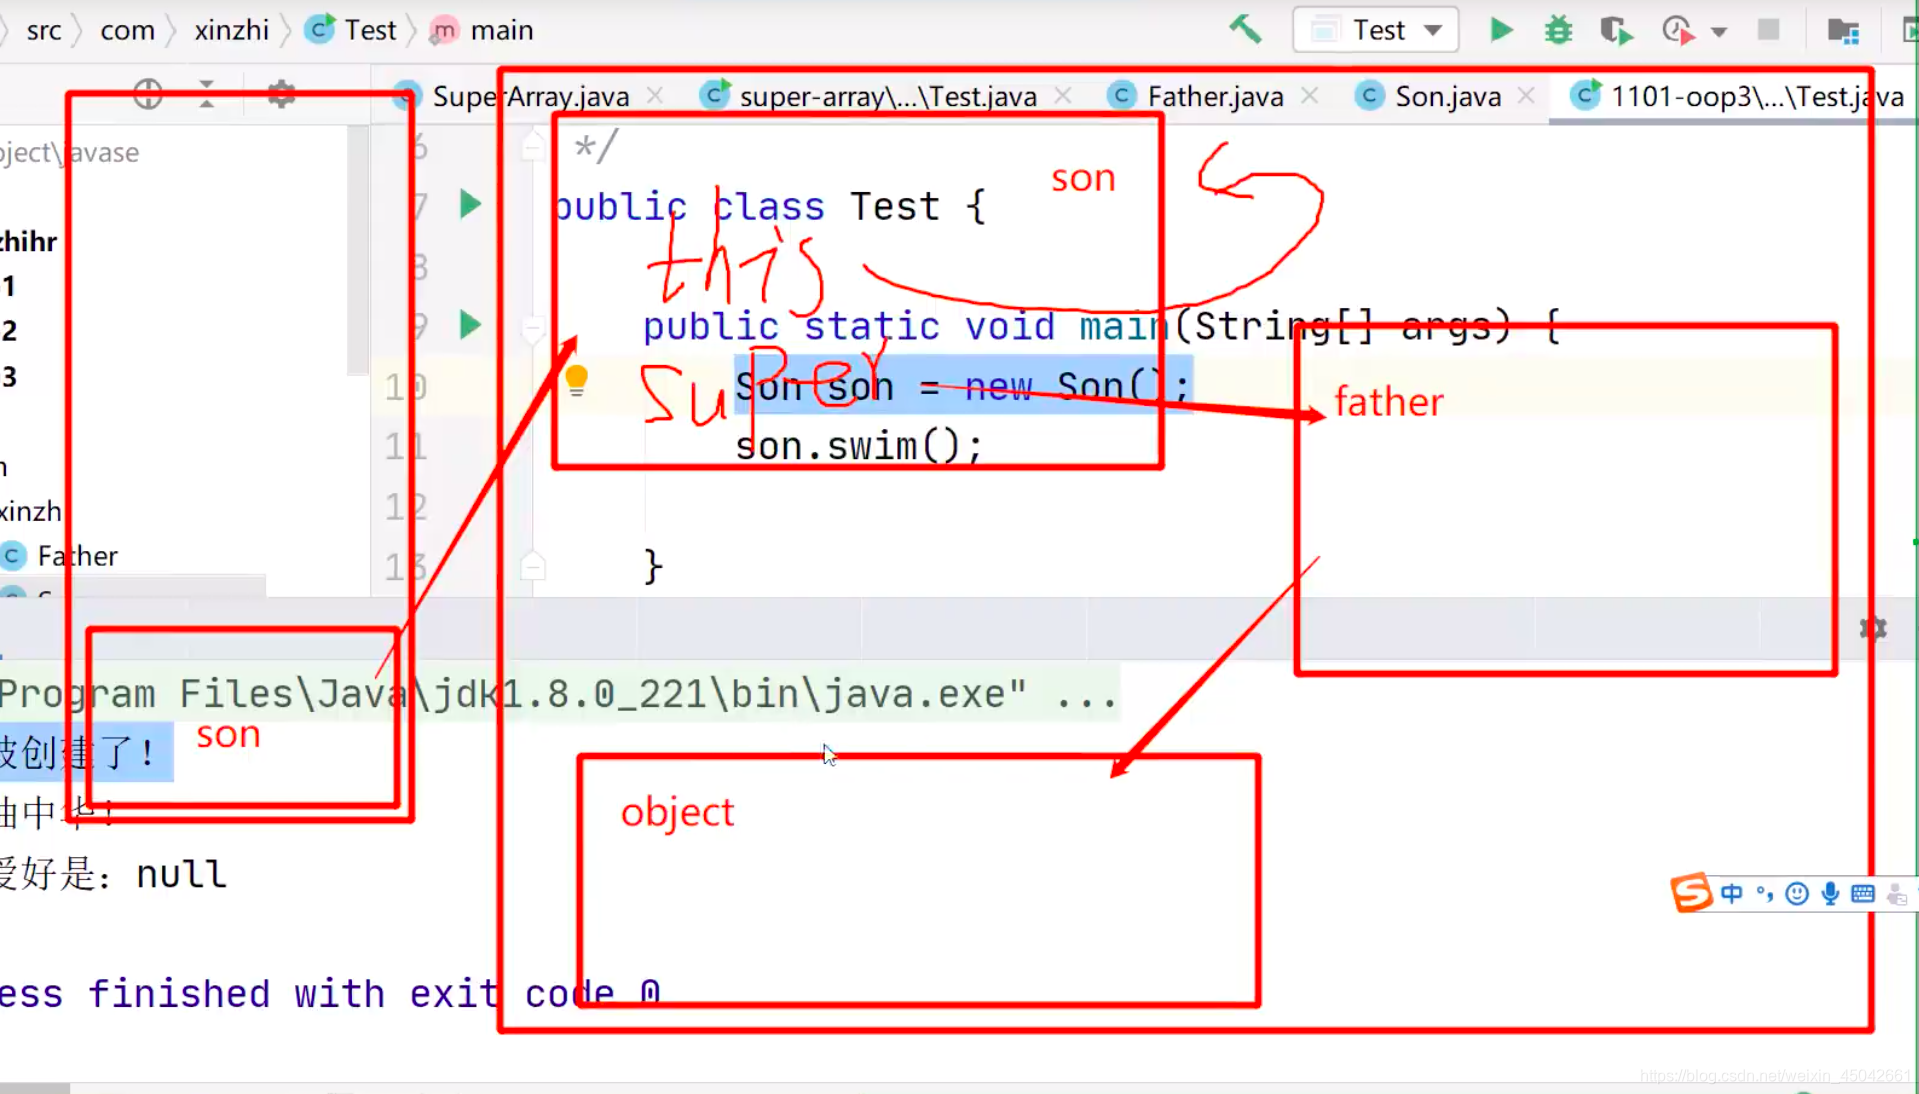Click the run gutter arrow beside class Test
The width and height of the screenshot is (1919, 1094).
coord(470,205)
